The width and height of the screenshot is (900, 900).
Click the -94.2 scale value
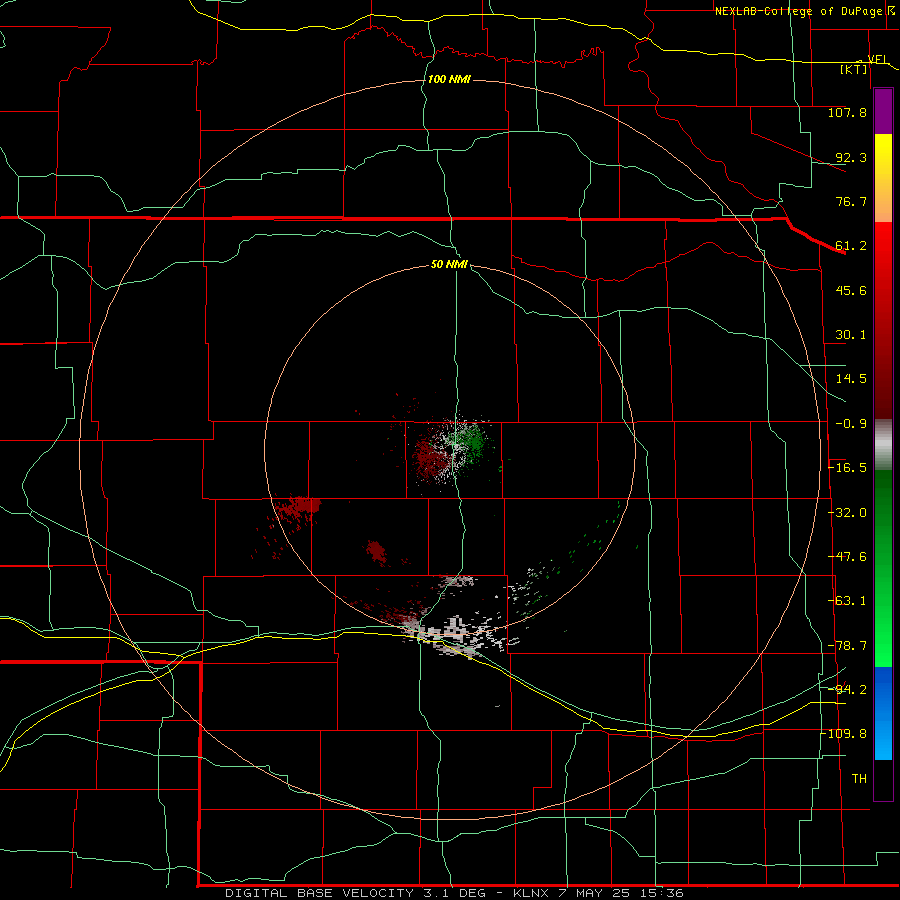point(847,690)
